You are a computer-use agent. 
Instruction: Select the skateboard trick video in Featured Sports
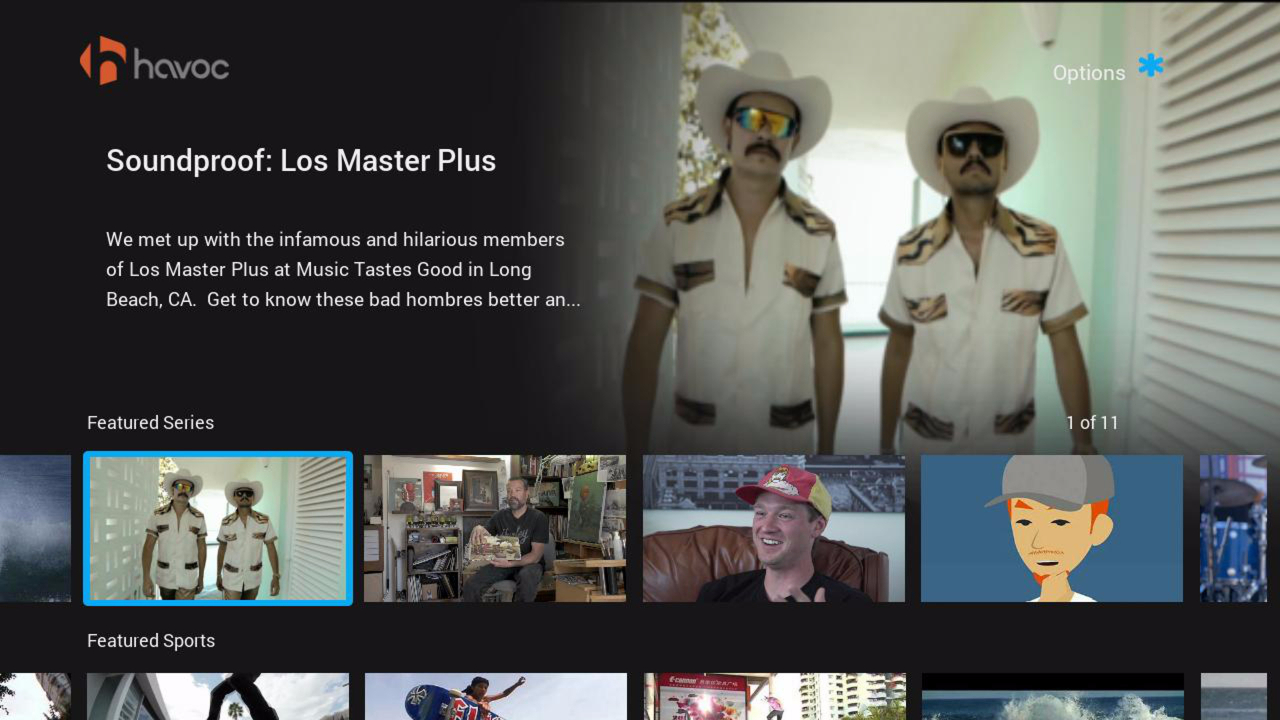pos(494,697)
